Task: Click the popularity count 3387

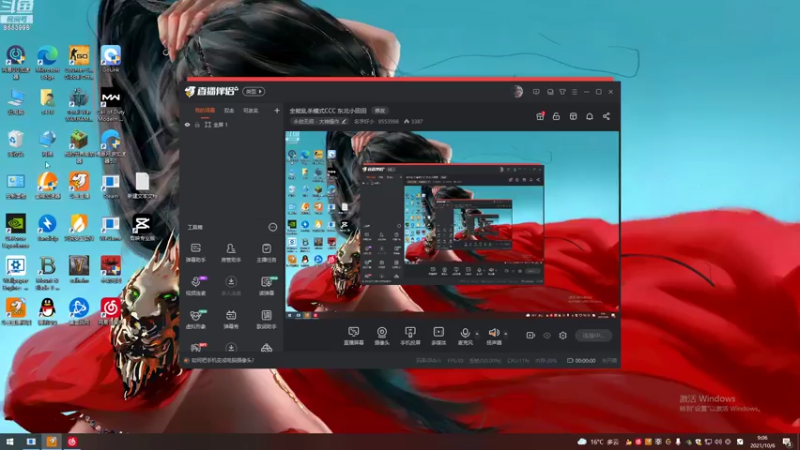Action: pyautogui.click(x=414, y=121)
